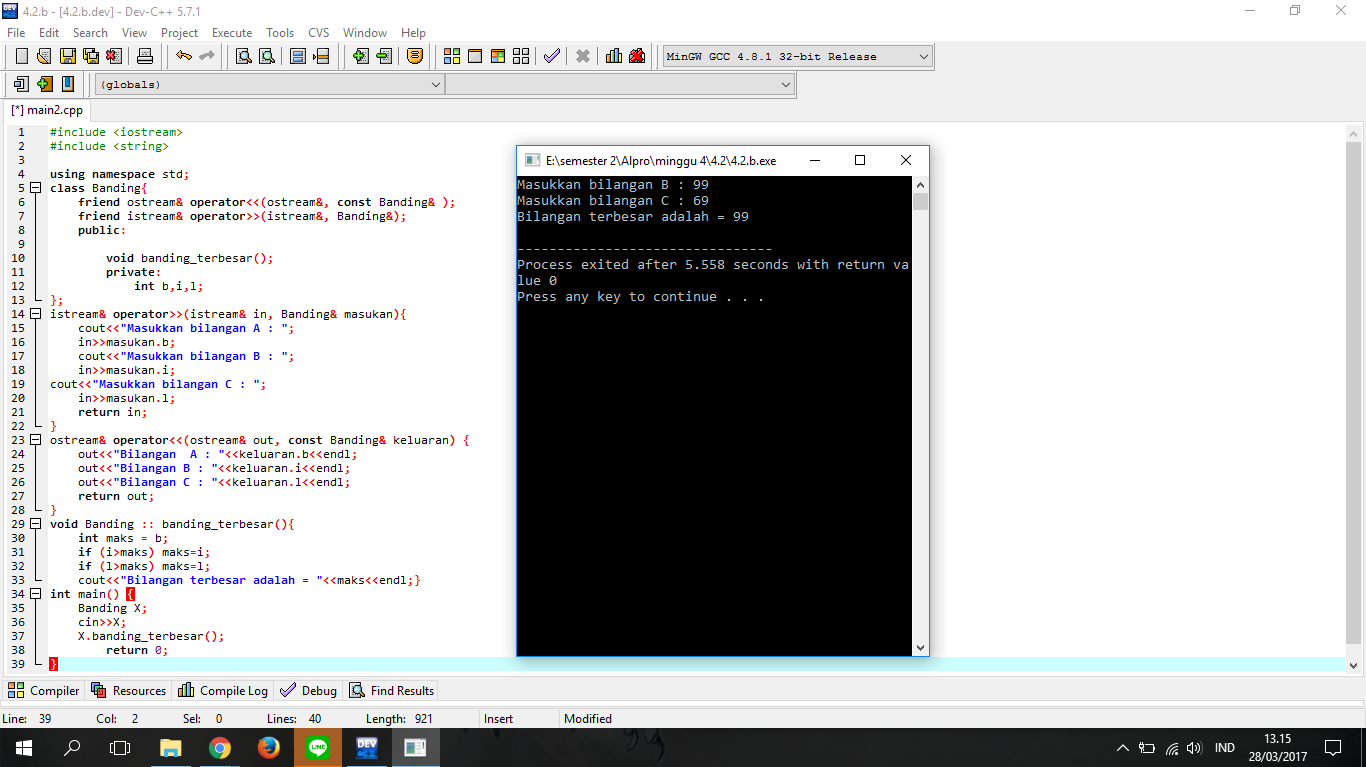Add a file to project with green plus icon
Image resolution: width=1366 pixels, height=767 pixels.
[x=361, y=56]
